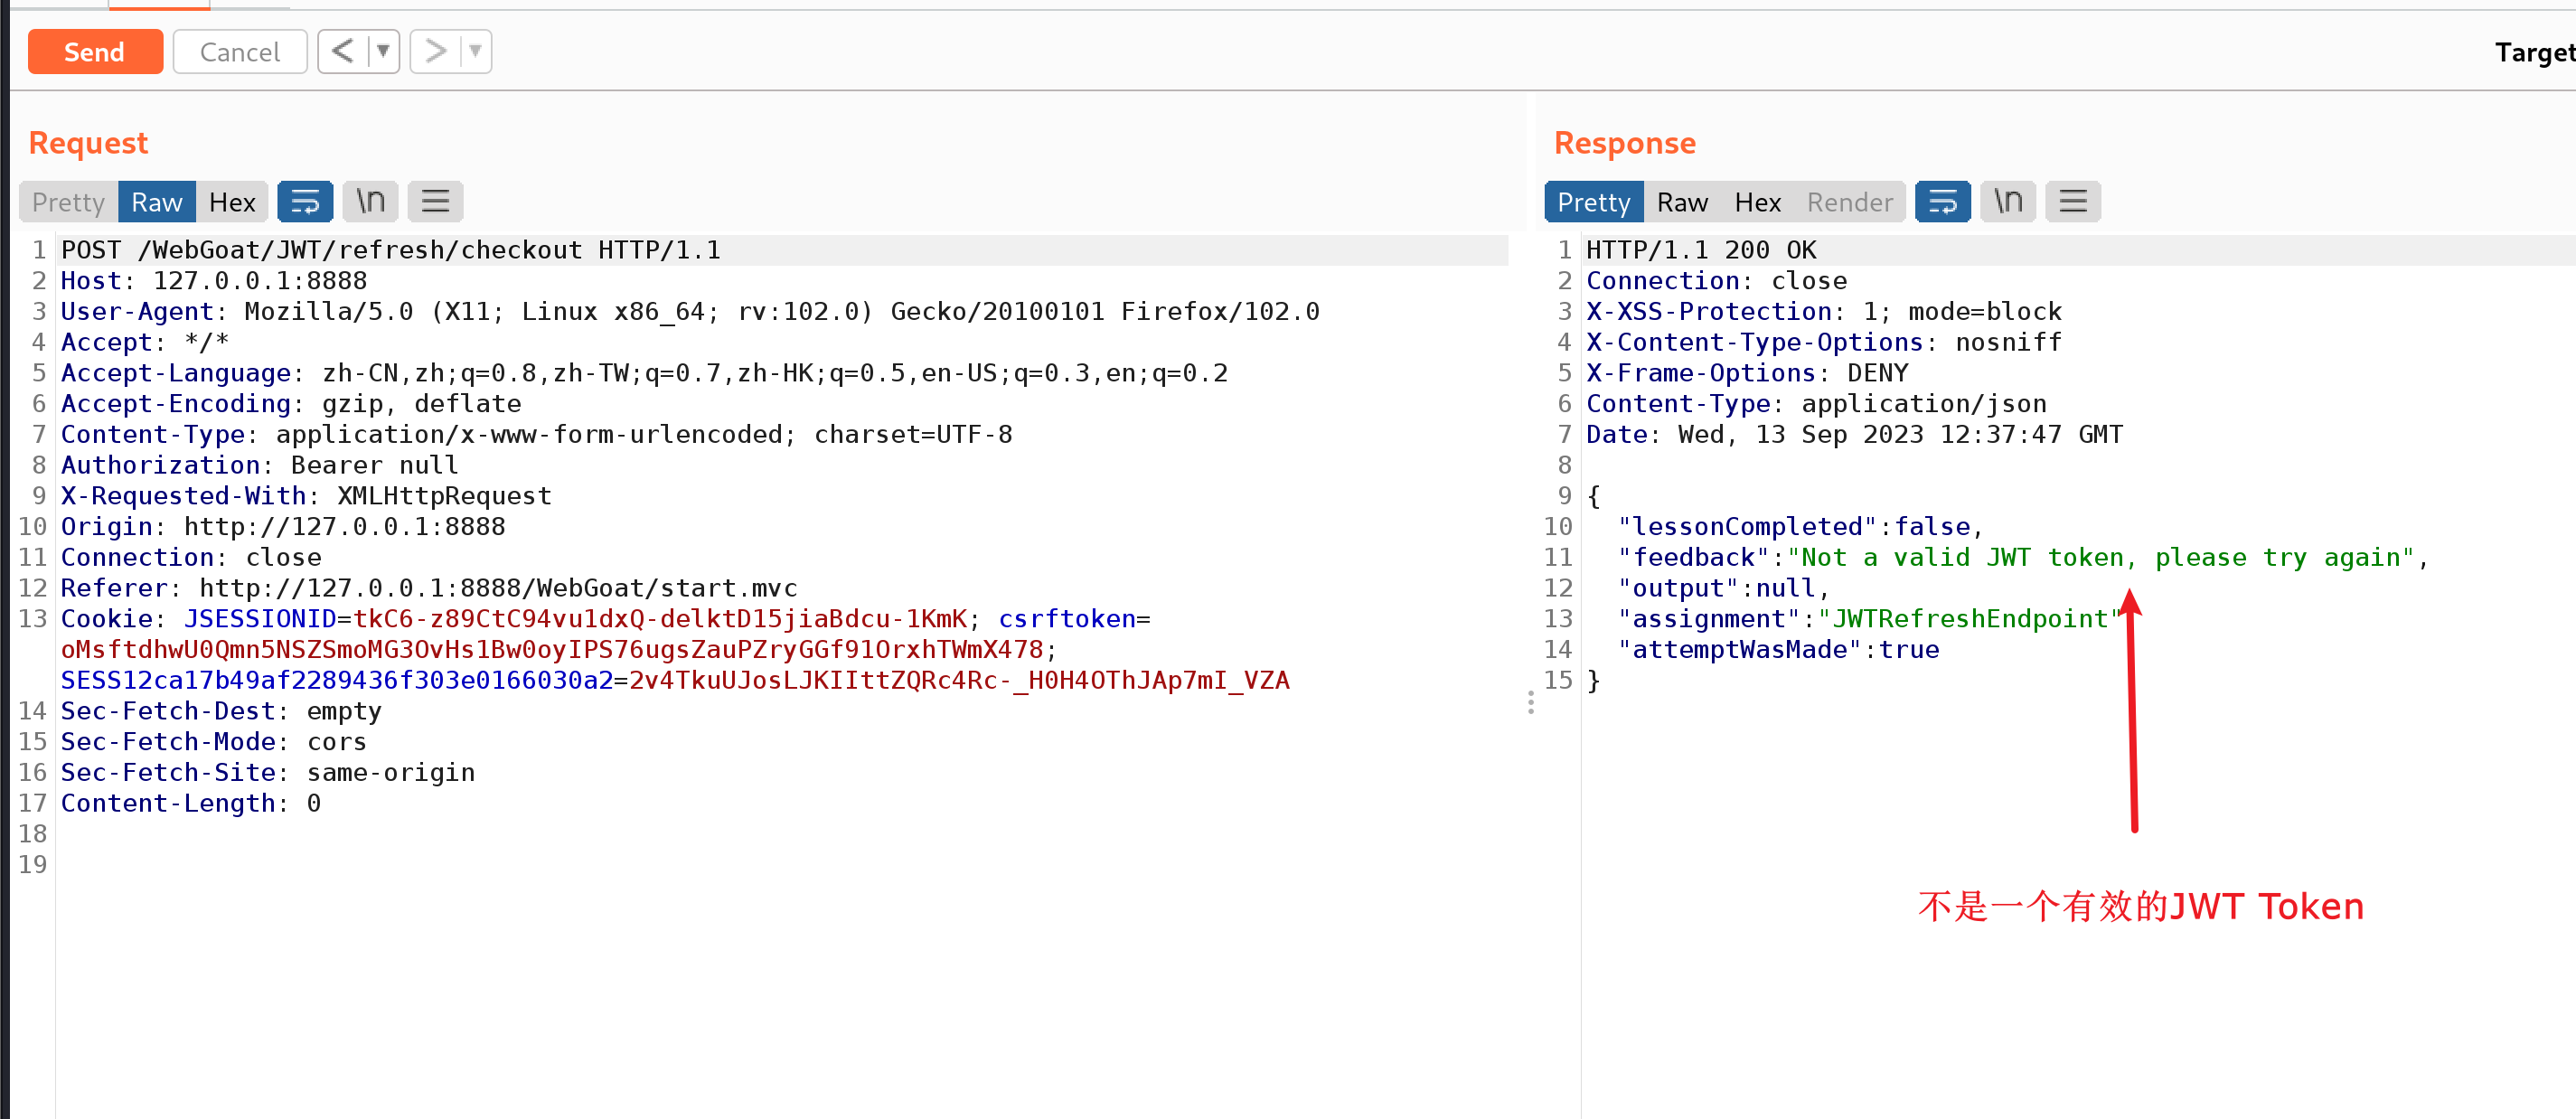This screenshot has height=1119, width=2576.
Task: Click the Accept-Encoding: gzip, deflate header line
Action: pyautogui.click(x=291, y=404)
